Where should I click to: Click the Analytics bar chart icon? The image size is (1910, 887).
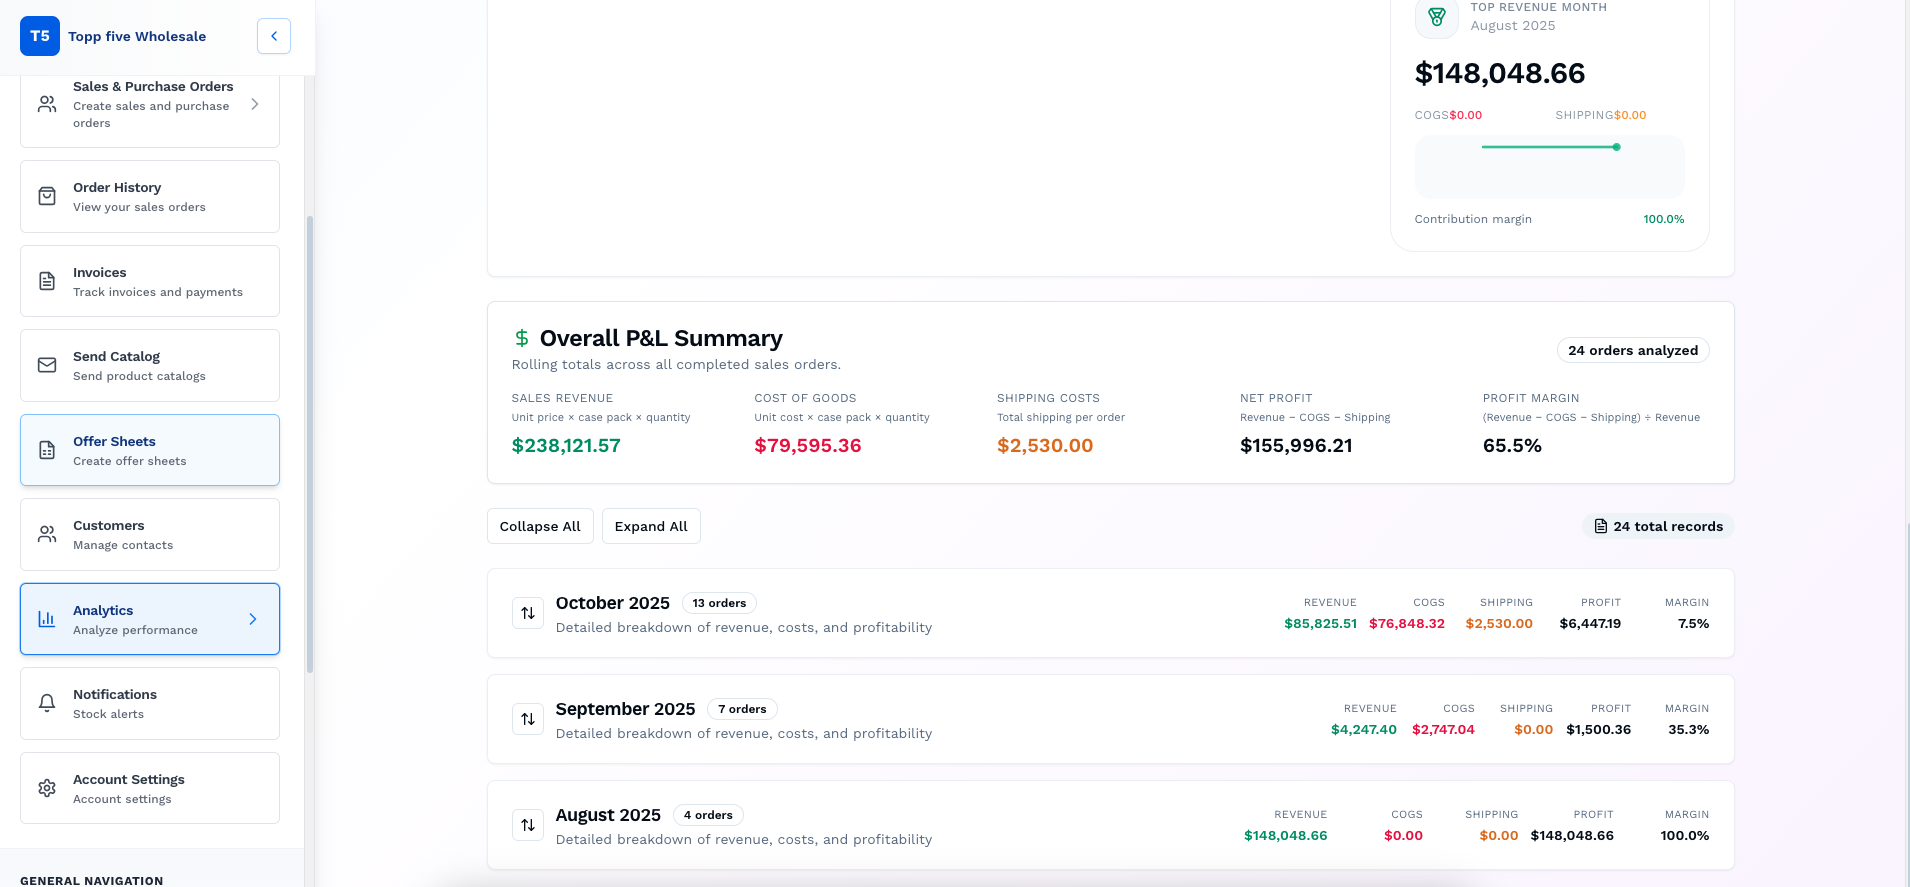pos(47,619)
